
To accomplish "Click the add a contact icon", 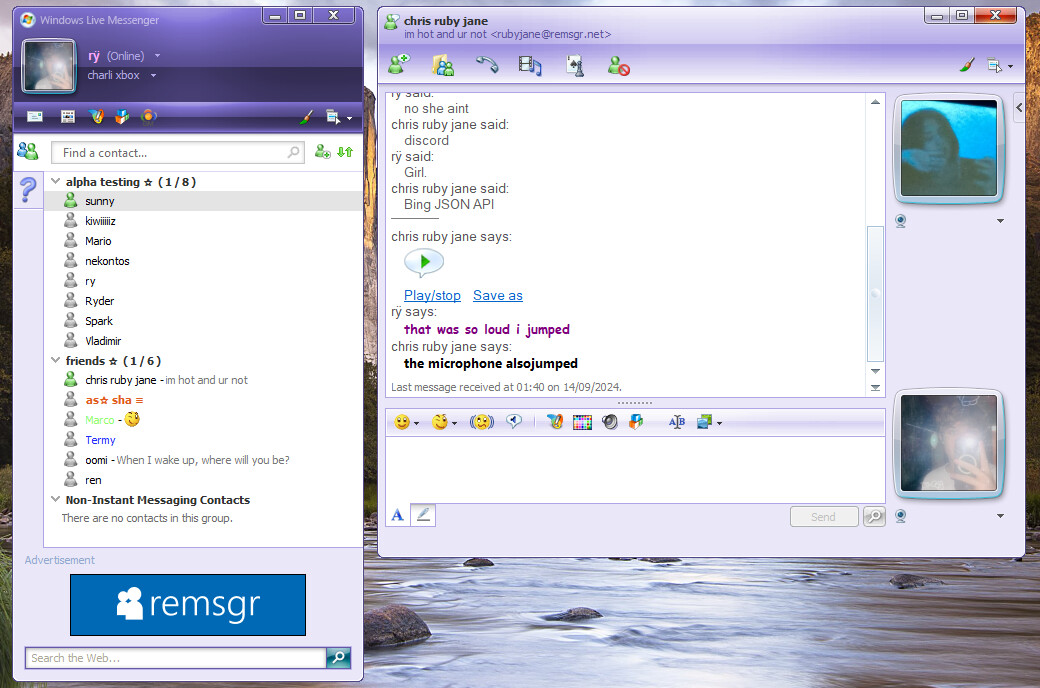I will point(322,152).
